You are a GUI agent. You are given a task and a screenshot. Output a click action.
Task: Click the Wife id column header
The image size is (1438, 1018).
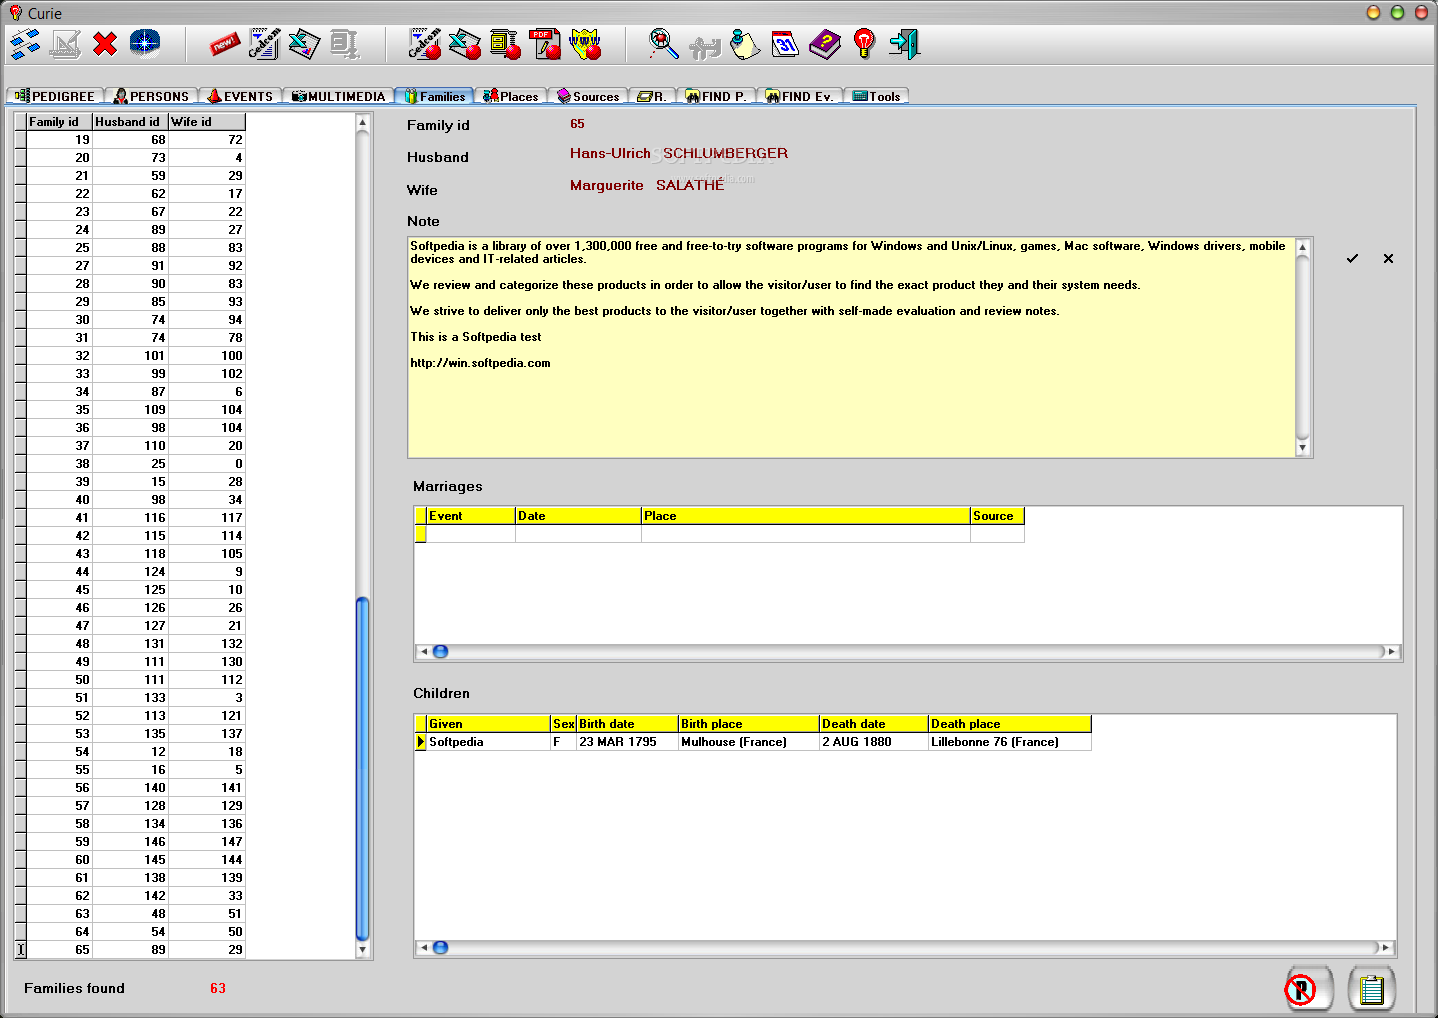click(x=206, y=122)
